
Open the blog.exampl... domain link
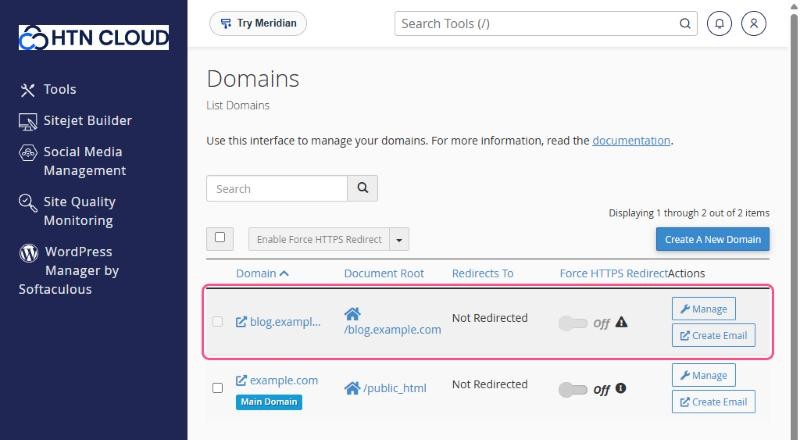coord(278,322)
